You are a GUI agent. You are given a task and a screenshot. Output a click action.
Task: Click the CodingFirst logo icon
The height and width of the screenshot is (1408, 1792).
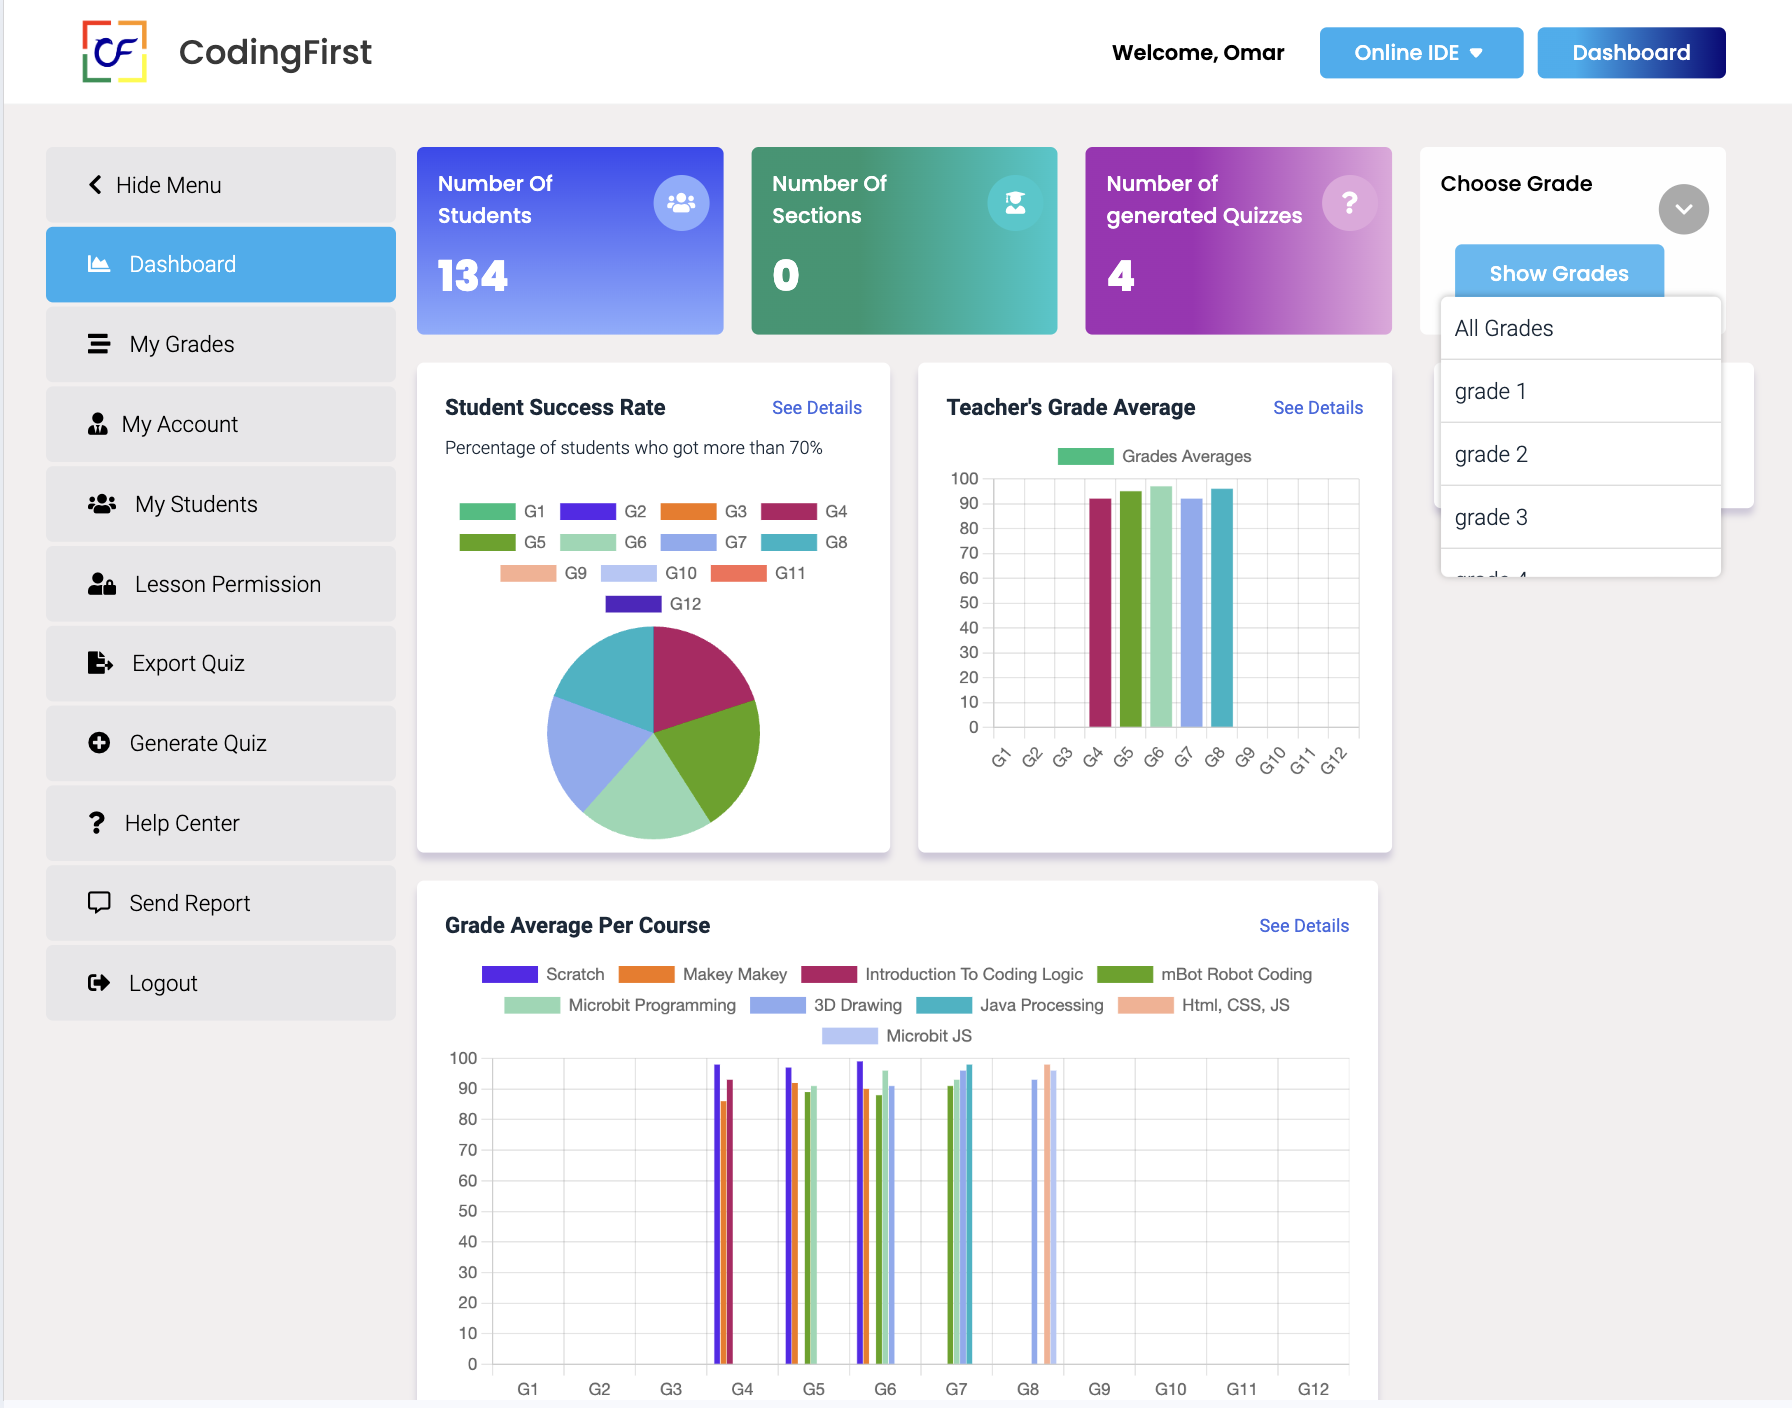tap(114, 52)
